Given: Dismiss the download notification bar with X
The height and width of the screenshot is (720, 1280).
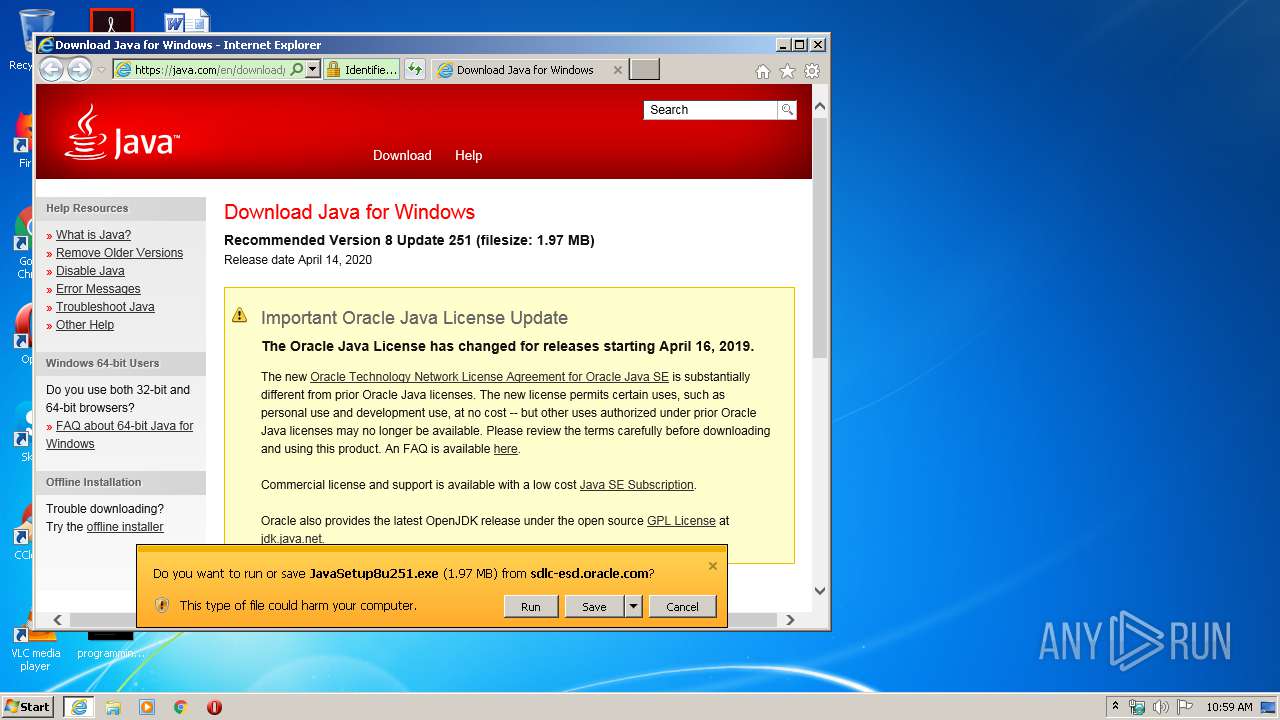Looking at the screenshot, I should pos(713,566).
